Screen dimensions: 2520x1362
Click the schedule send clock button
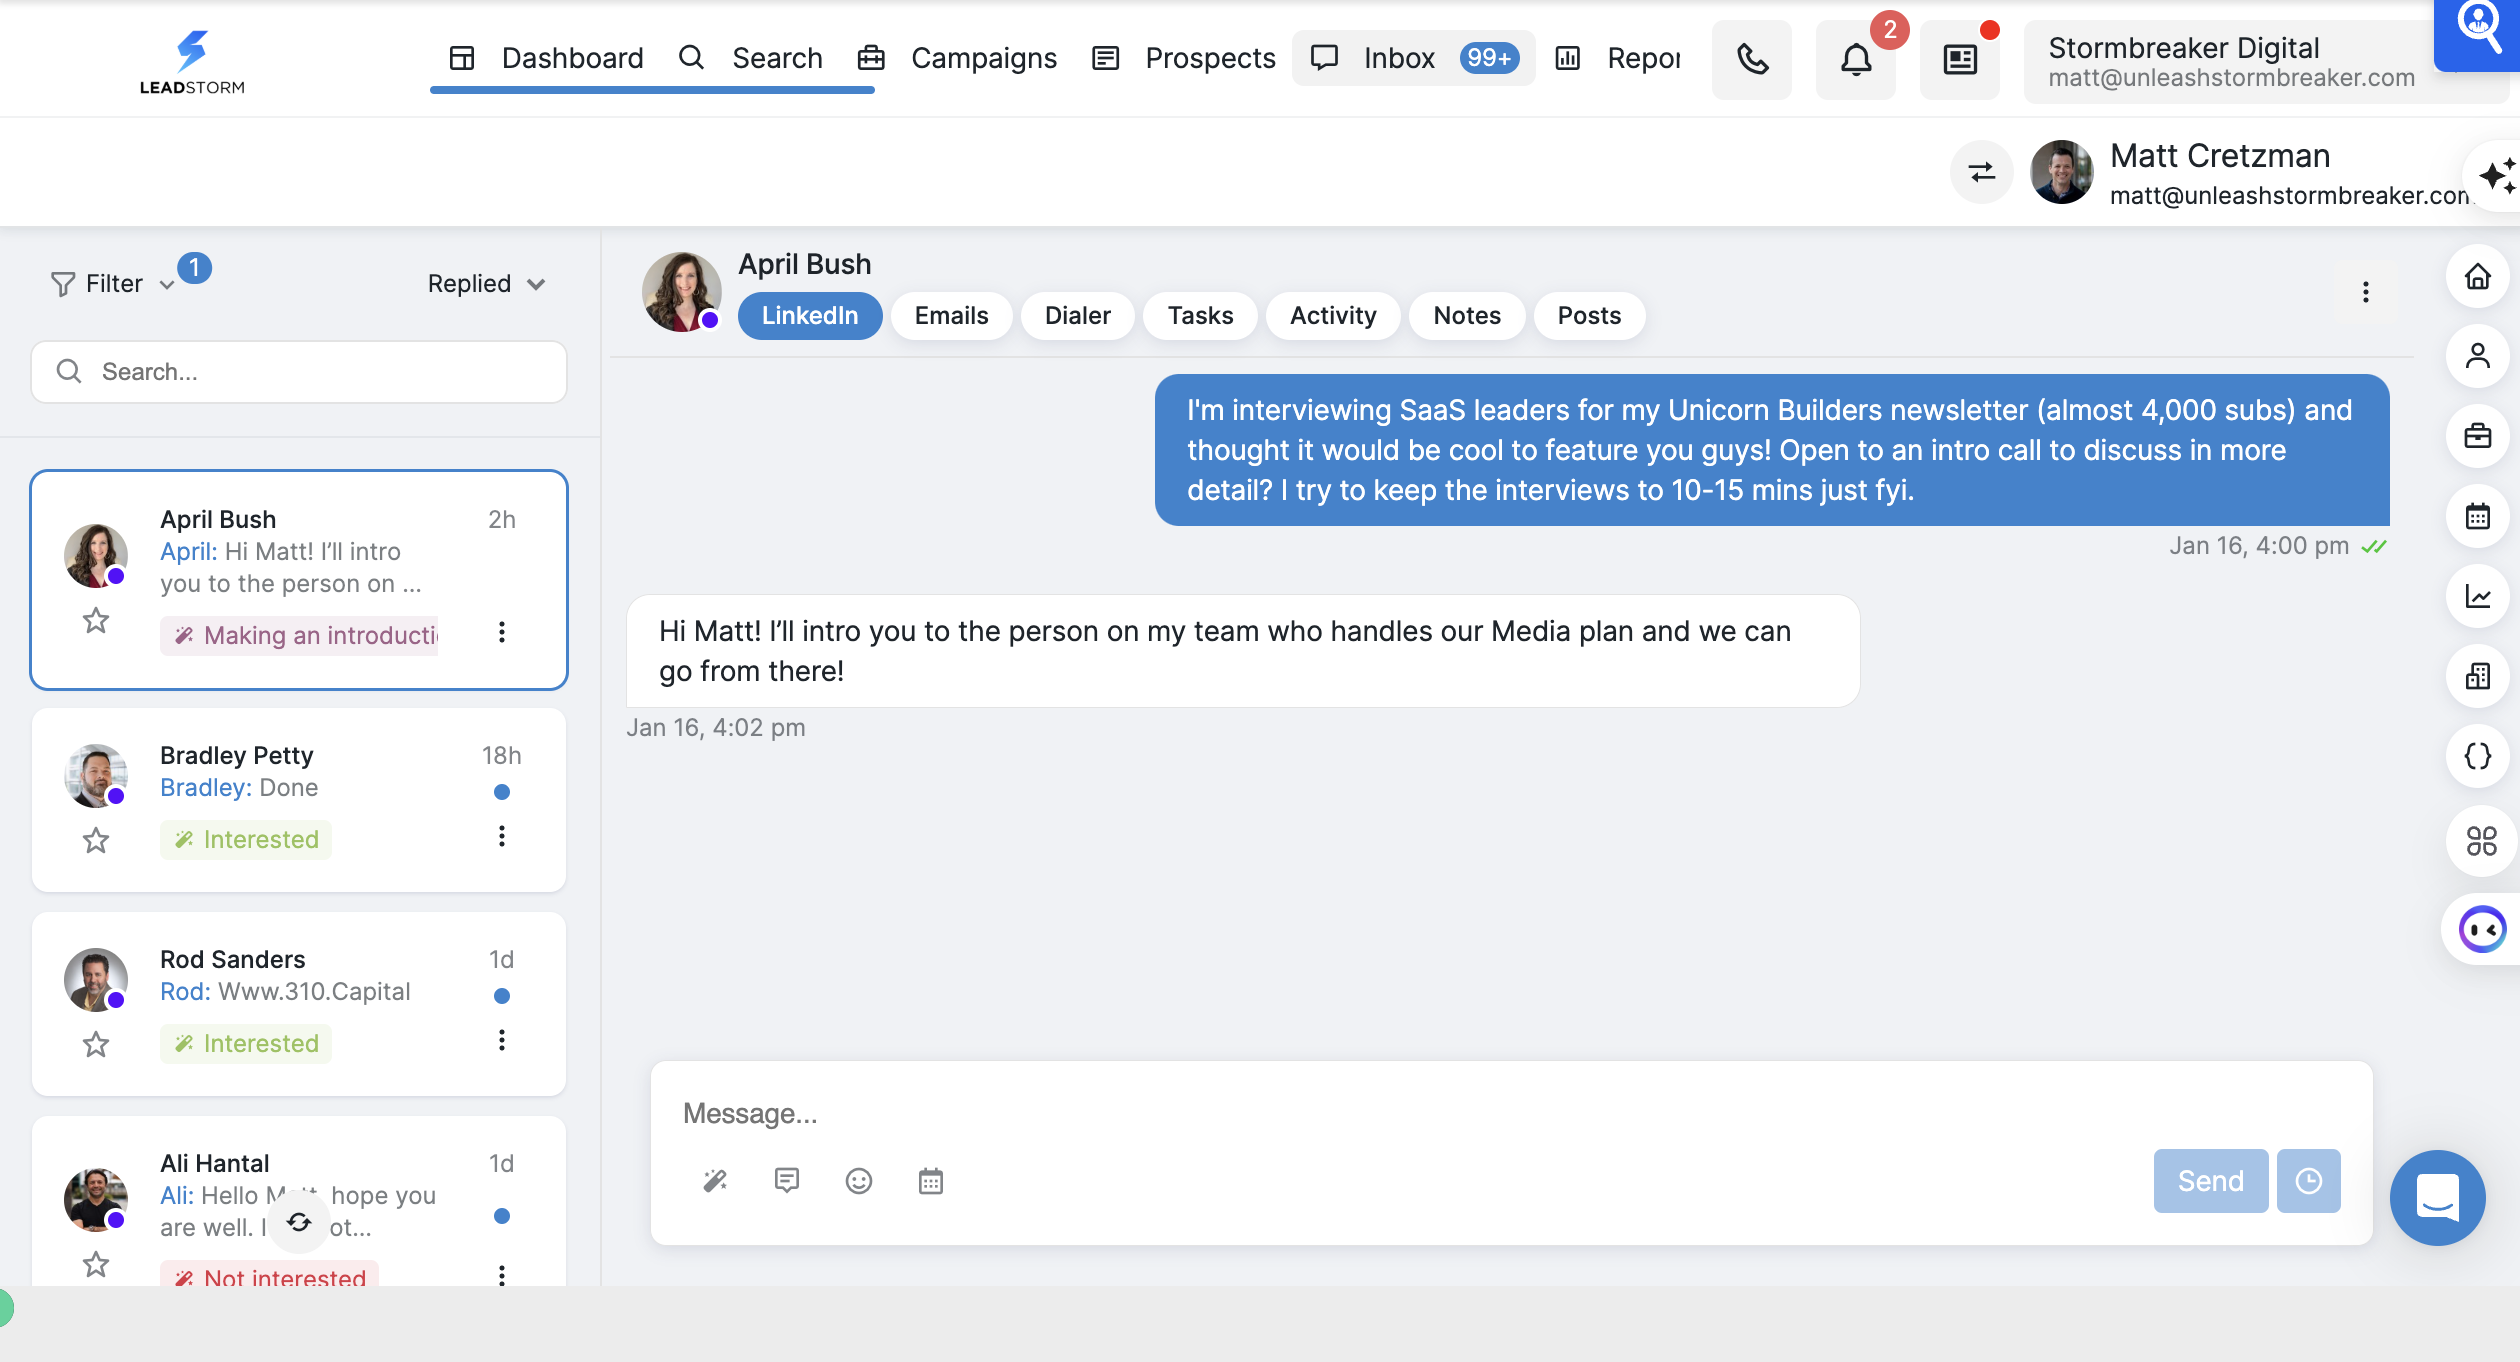click(2308, 1181)
